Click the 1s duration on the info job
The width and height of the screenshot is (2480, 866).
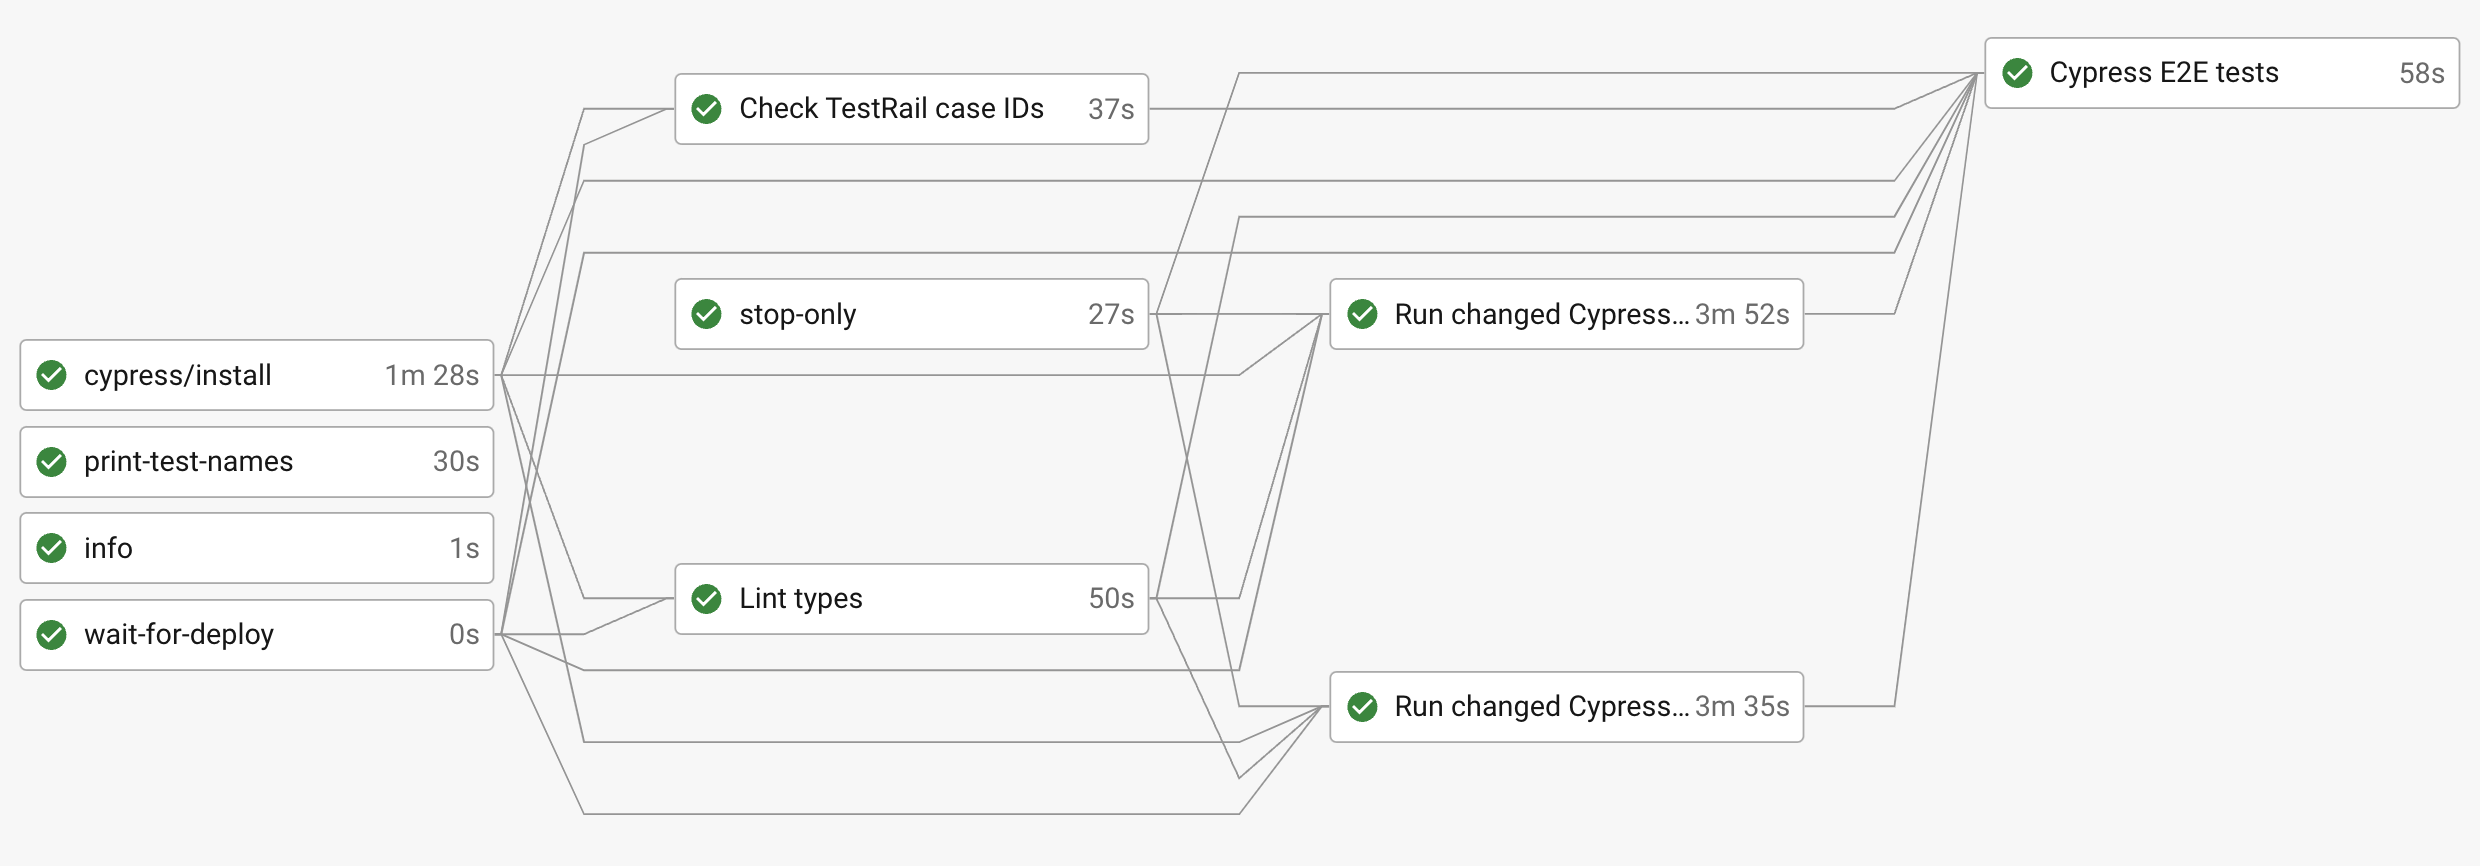coord(464,548)
